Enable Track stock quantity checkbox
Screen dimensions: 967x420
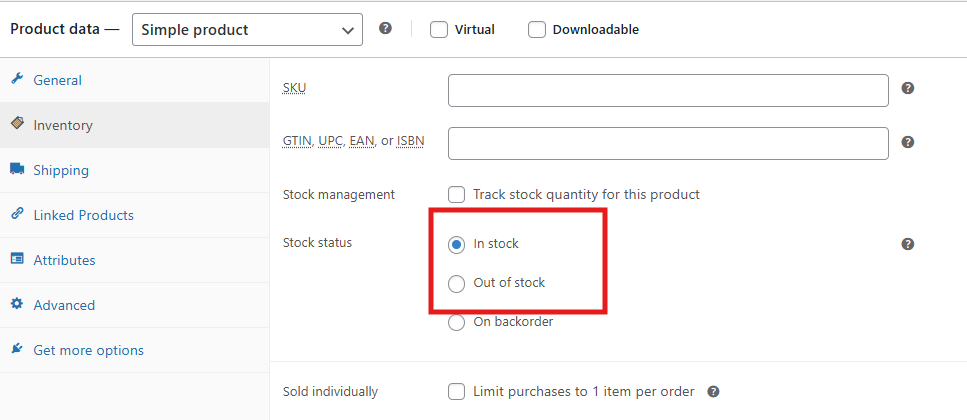tap(457, 194)
